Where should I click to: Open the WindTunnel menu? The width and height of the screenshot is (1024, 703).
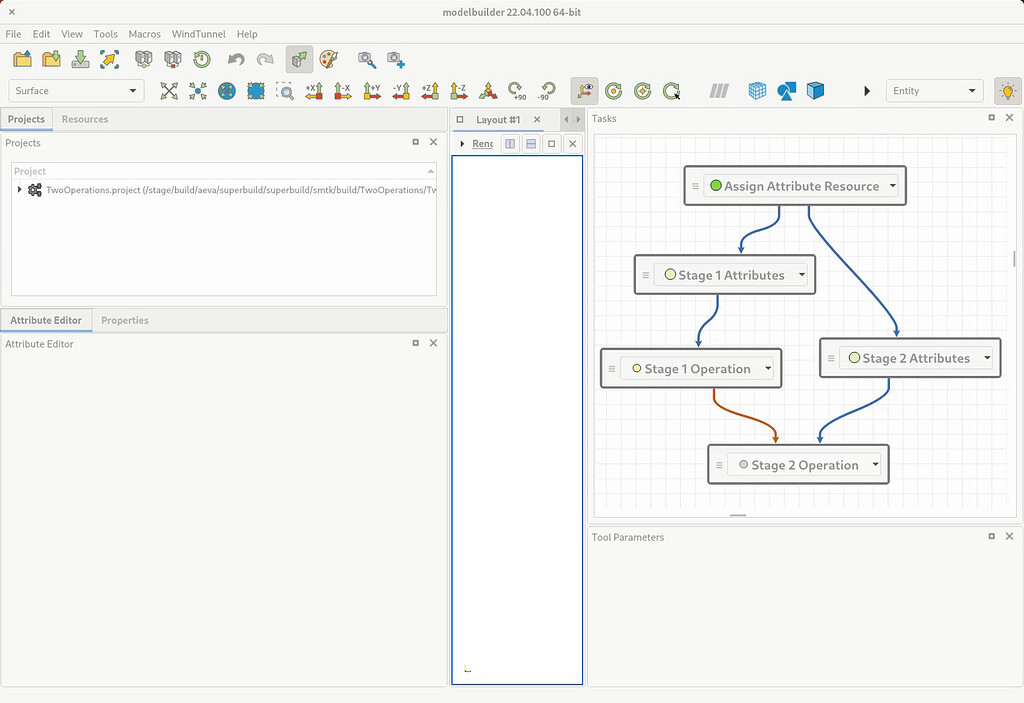point(198,34)
